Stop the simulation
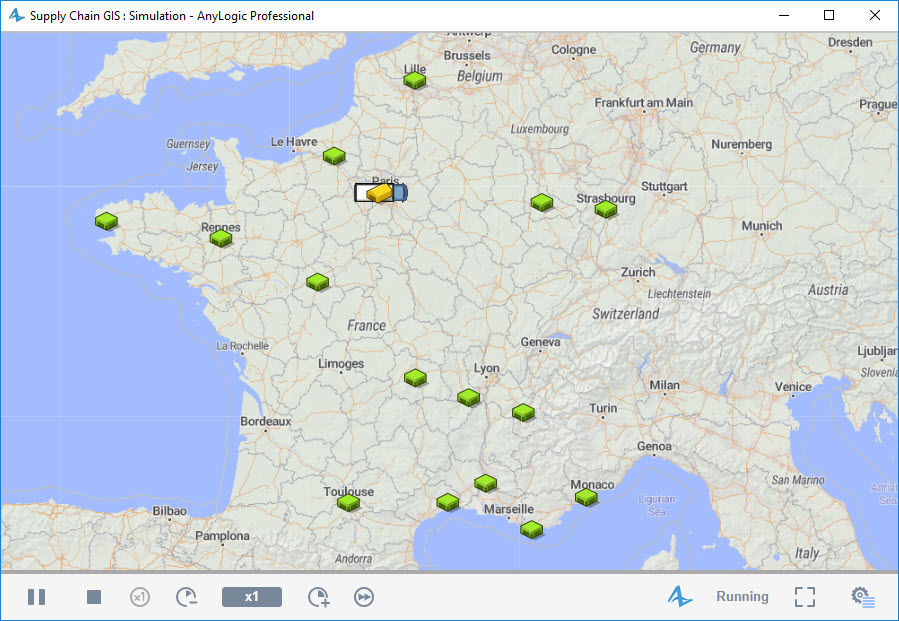Screen dimensions: 899x621 pos(93,596)
